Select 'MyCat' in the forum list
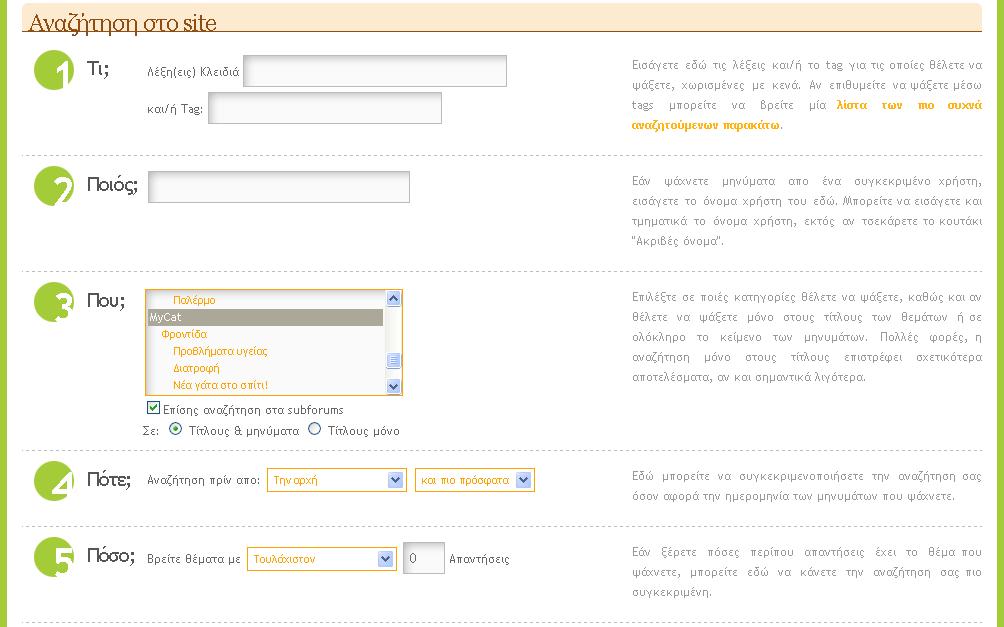1004x627 pixels. click(265, 317)
